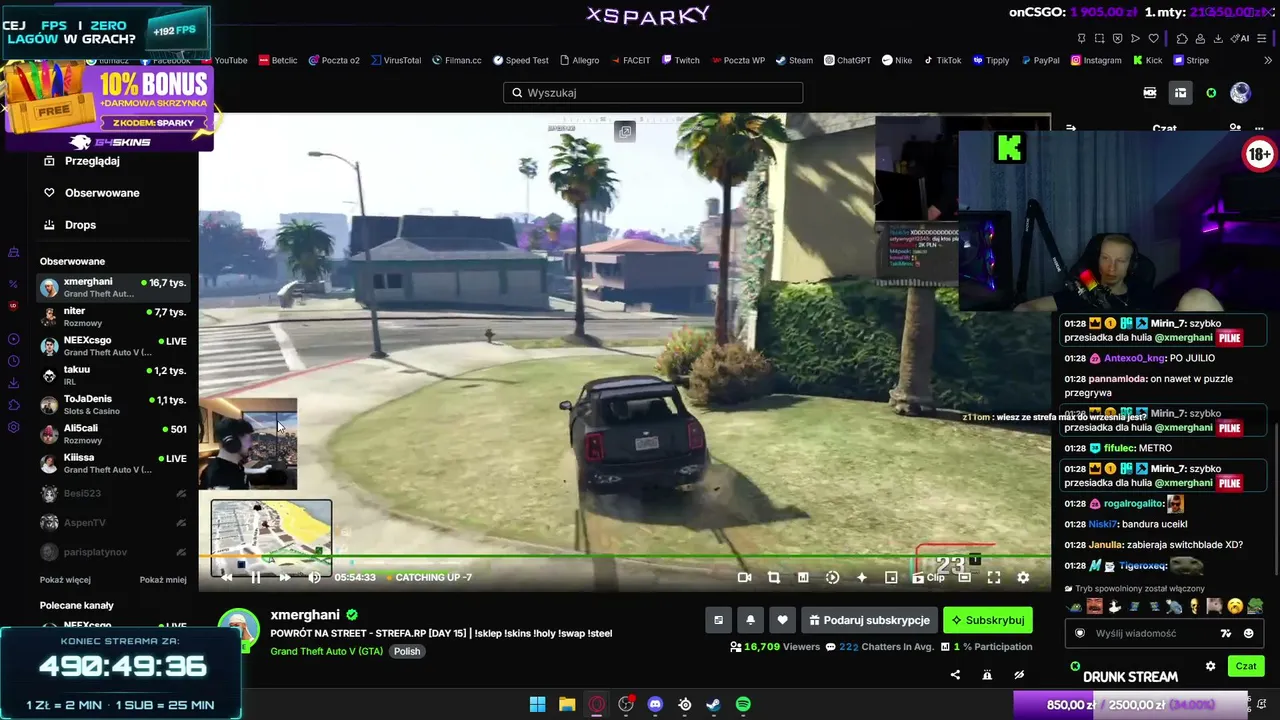Open user profile avatar menu
The height and width of the screenshot is (720, 1280).
tap(1241, 93)
